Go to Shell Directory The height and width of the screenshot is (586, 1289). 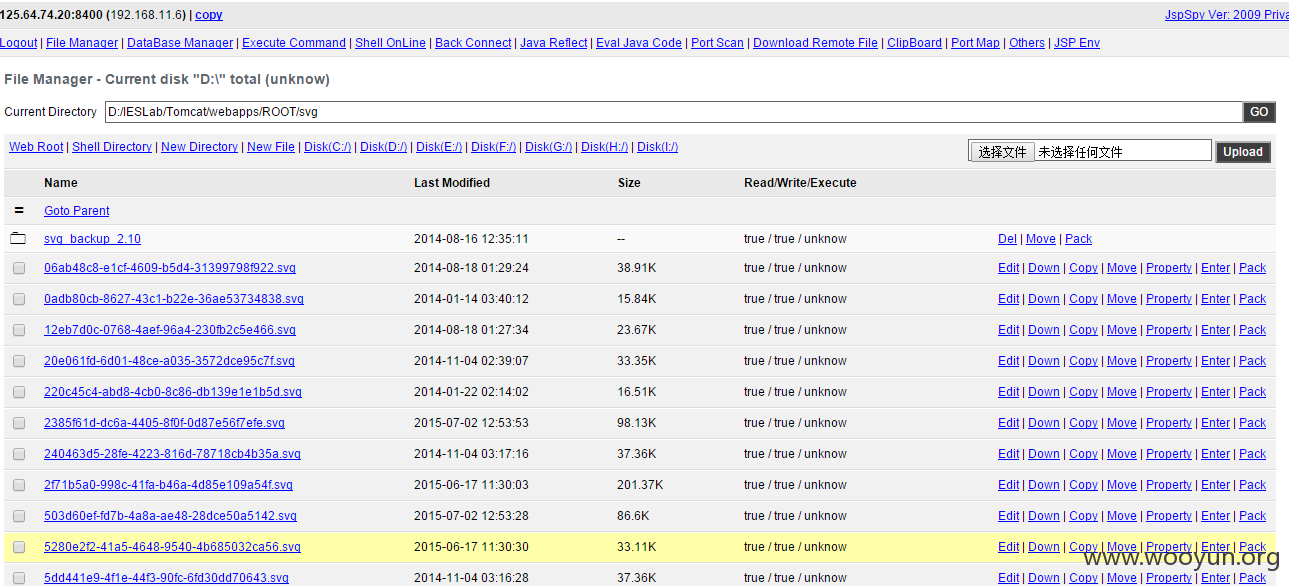112,147
